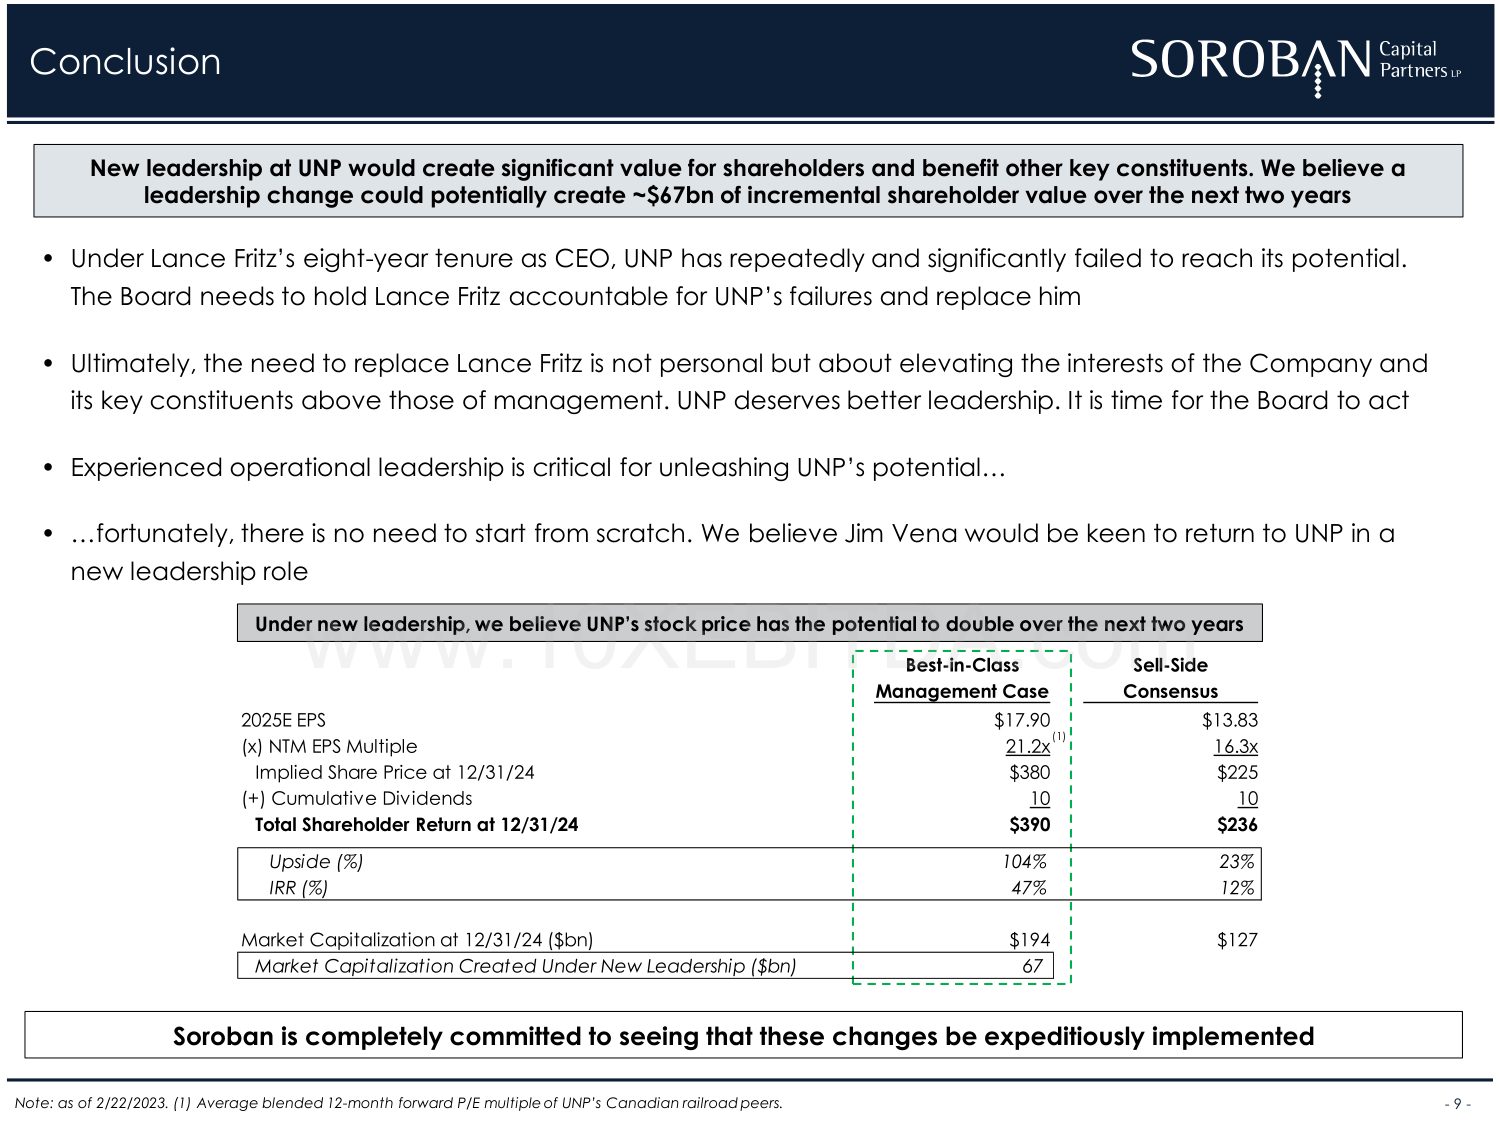Click the $17.90 2025E EPS value
This screenshot has width=1500, height=1125.
[x=1022, y=720]
